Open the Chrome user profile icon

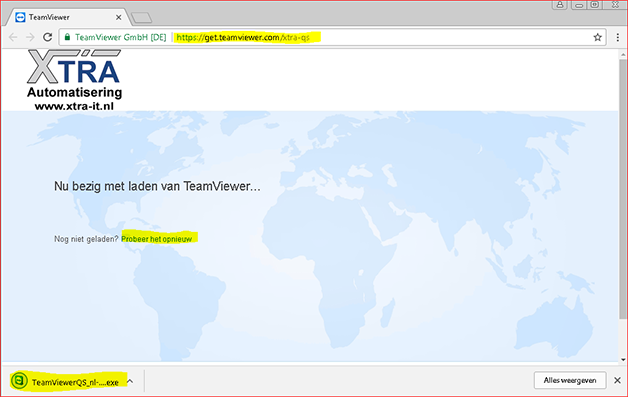[x=560, y=4]
